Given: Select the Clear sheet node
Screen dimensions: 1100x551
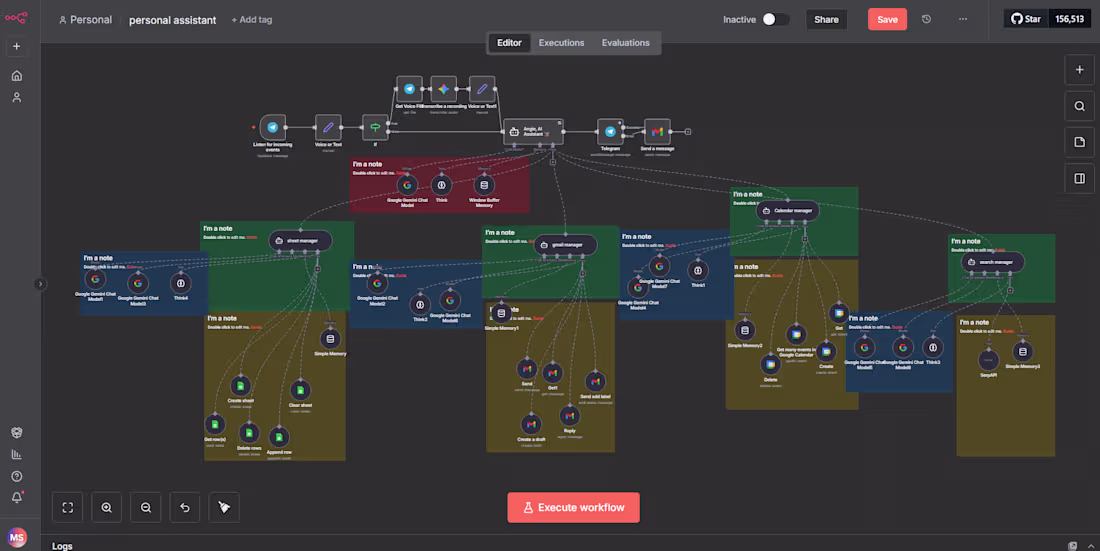Looking at the screenshot, I should (300, 390).
